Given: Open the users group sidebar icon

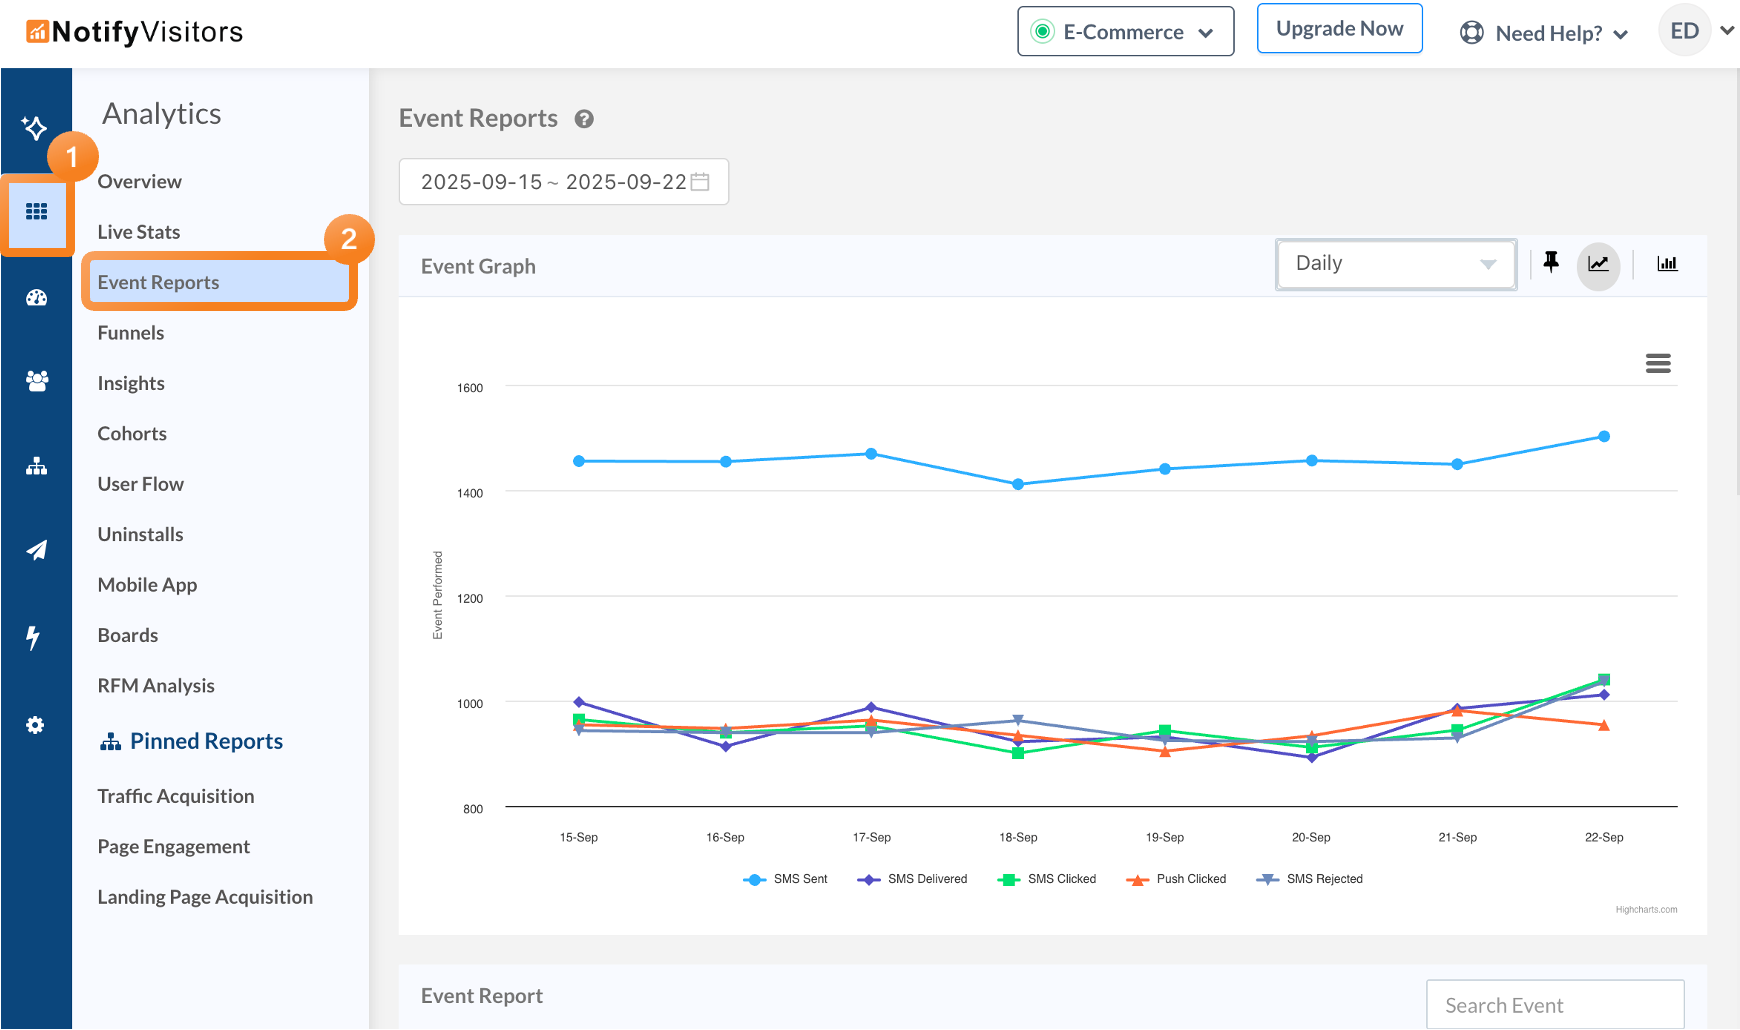Looking at the screenshot, I should tap(37, 381).
